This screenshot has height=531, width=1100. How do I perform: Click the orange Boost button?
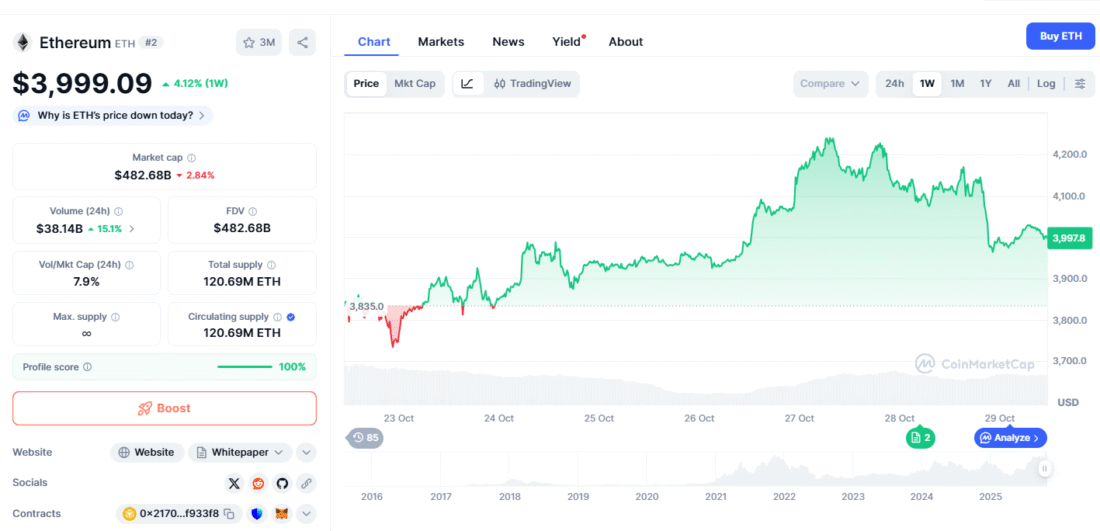point(164,408)
